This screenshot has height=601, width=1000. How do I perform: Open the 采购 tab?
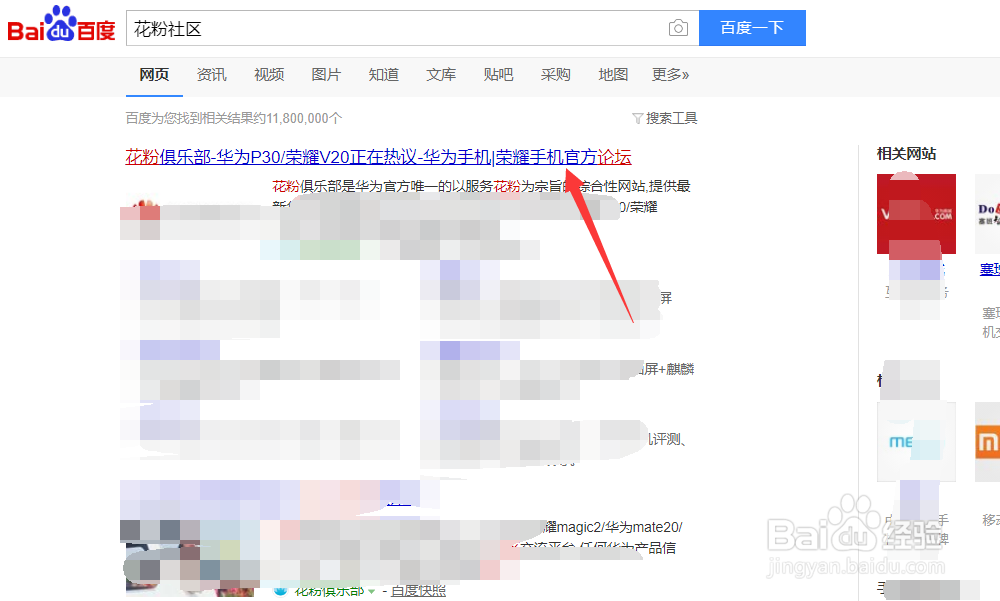[x=555, y=75]
